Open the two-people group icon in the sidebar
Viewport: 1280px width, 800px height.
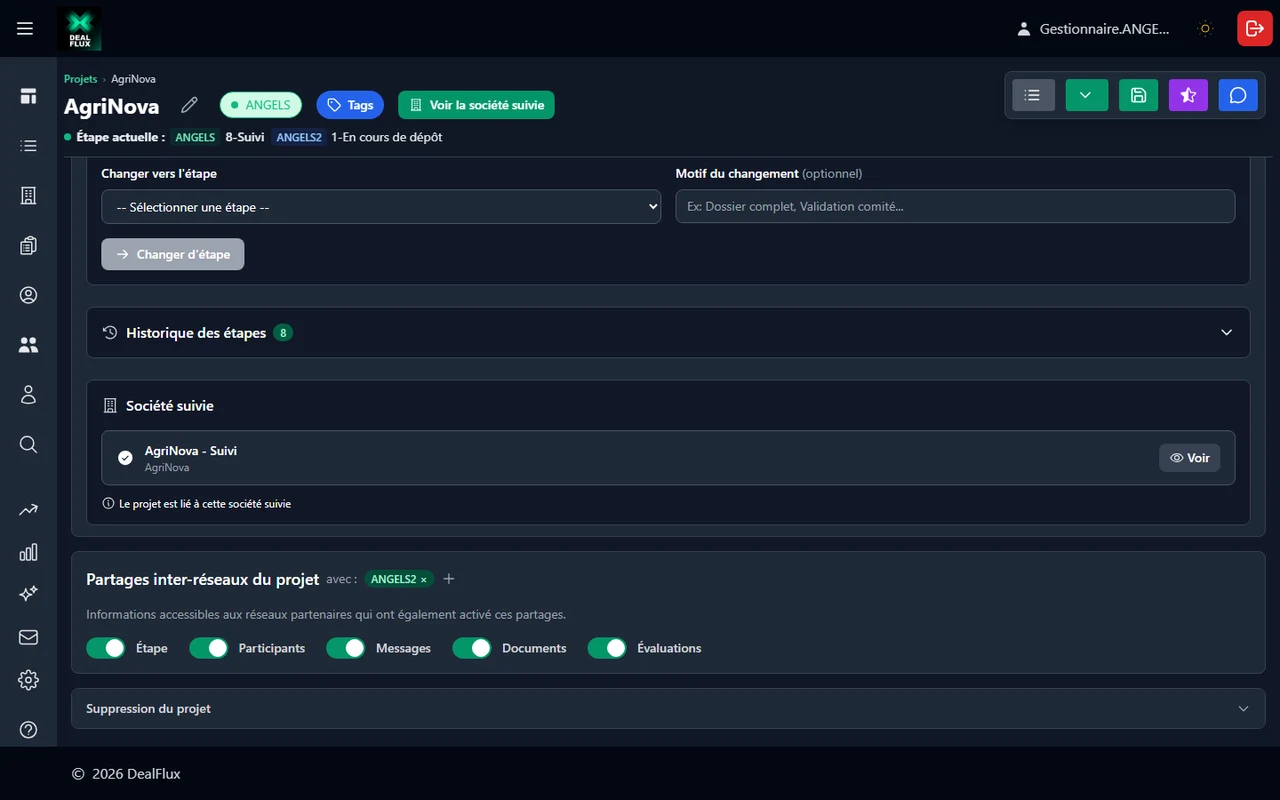(x=28, y=345)
